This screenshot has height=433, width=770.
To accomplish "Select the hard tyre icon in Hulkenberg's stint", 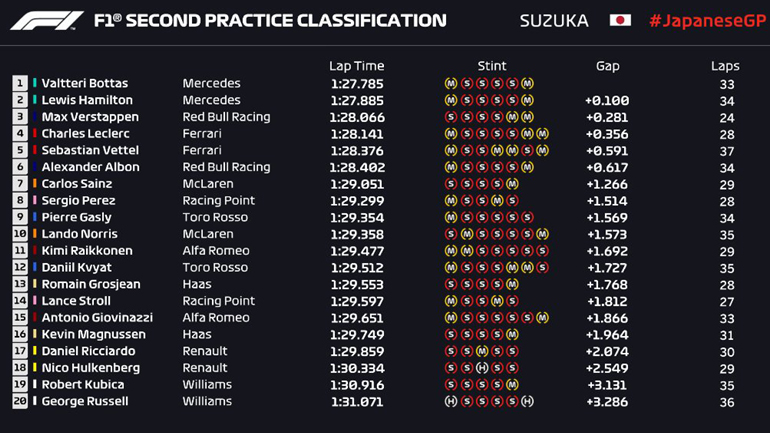I will click(x=482, y=368).
